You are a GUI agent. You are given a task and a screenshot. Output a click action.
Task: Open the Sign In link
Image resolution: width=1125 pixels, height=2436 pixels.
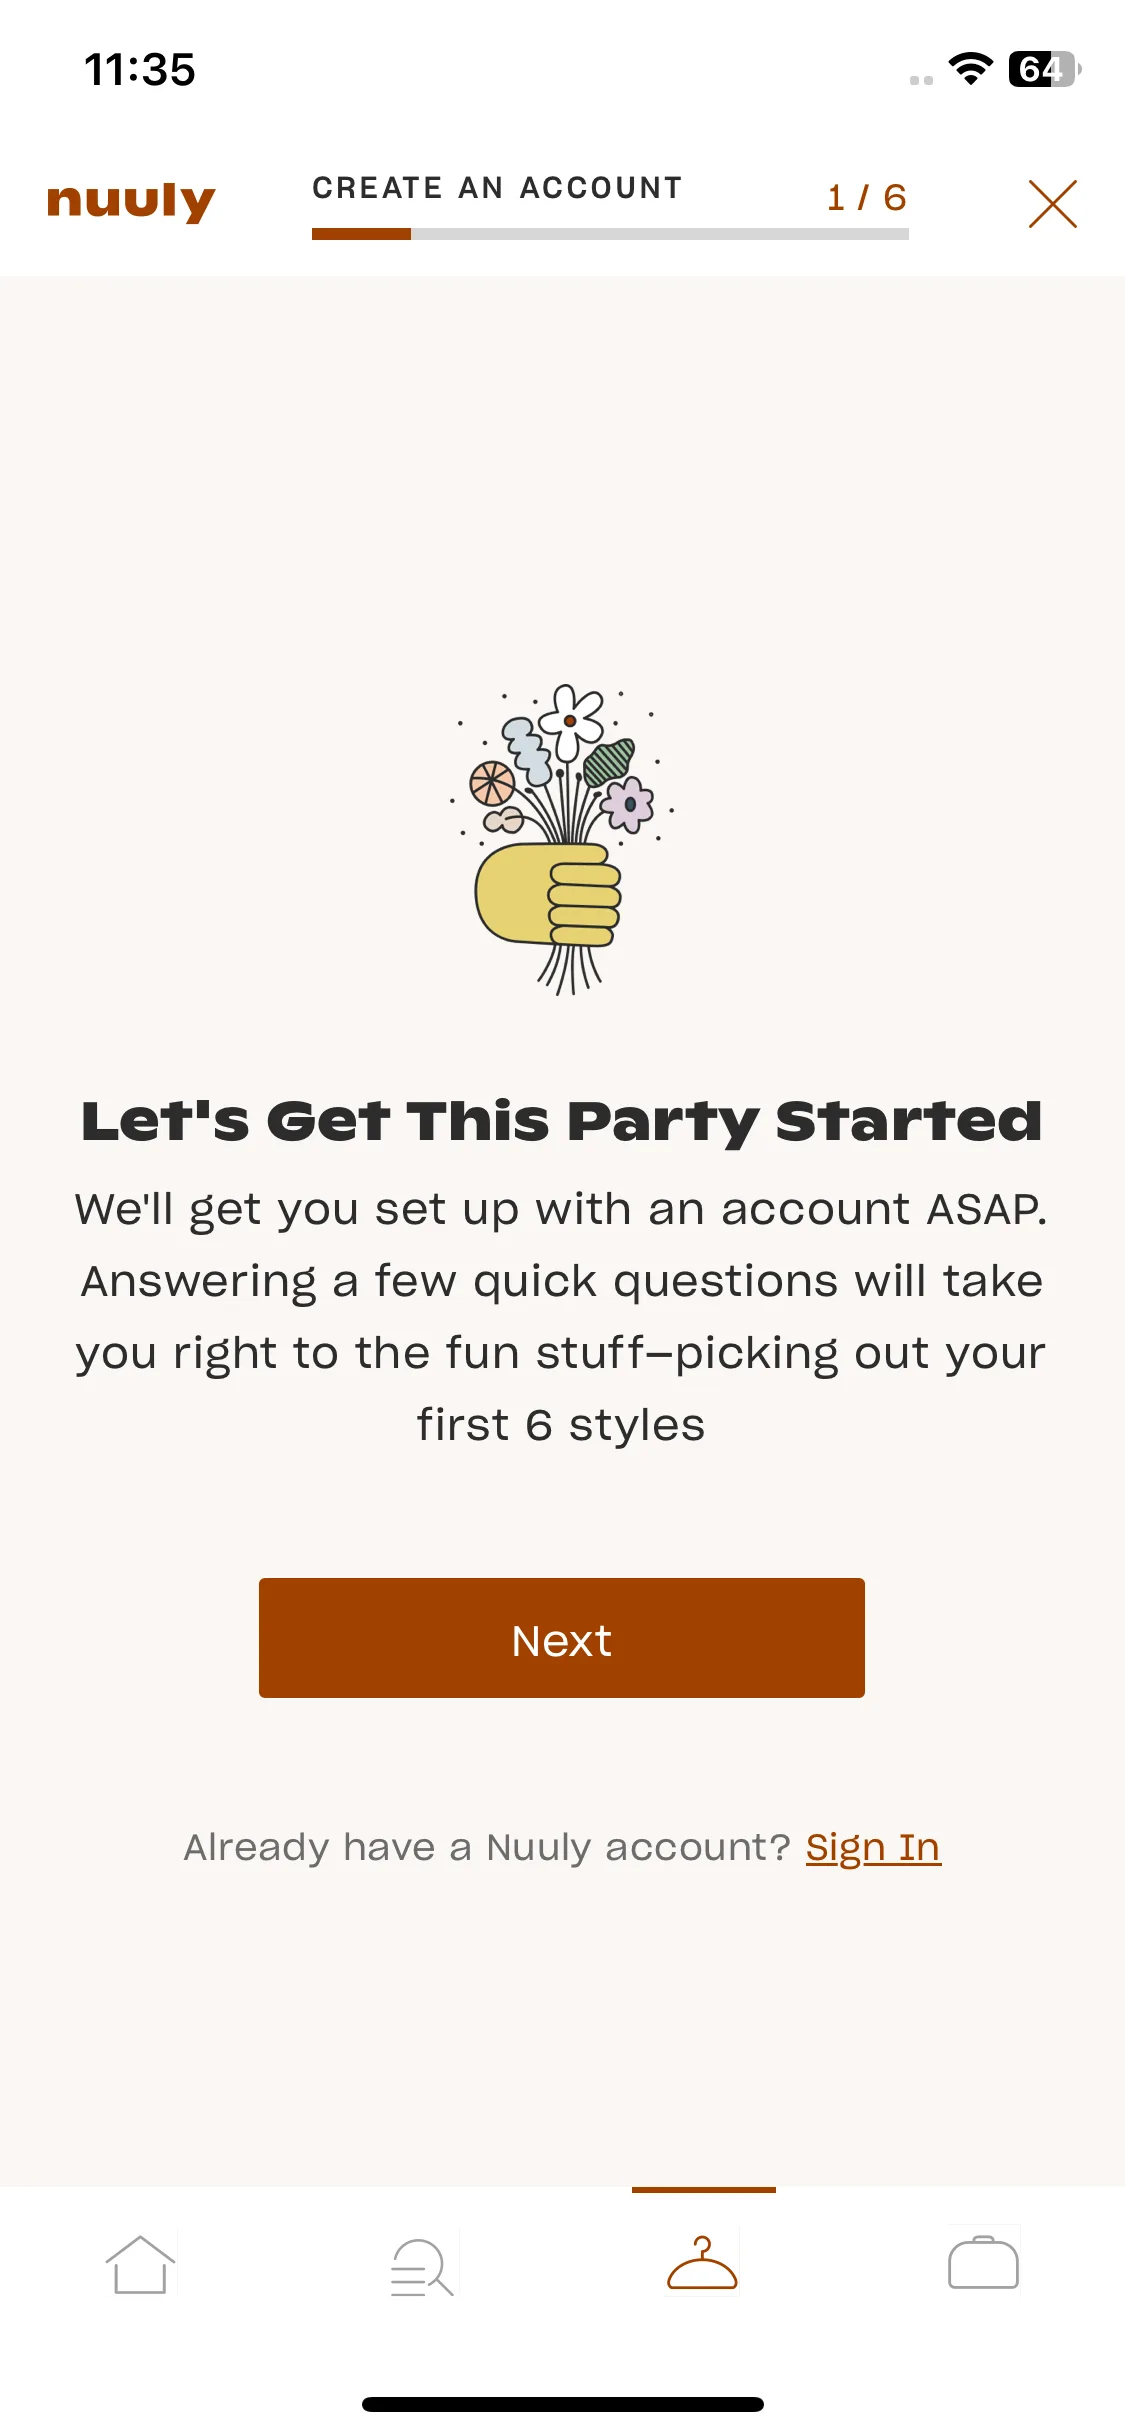click(x=873, y=1848)
